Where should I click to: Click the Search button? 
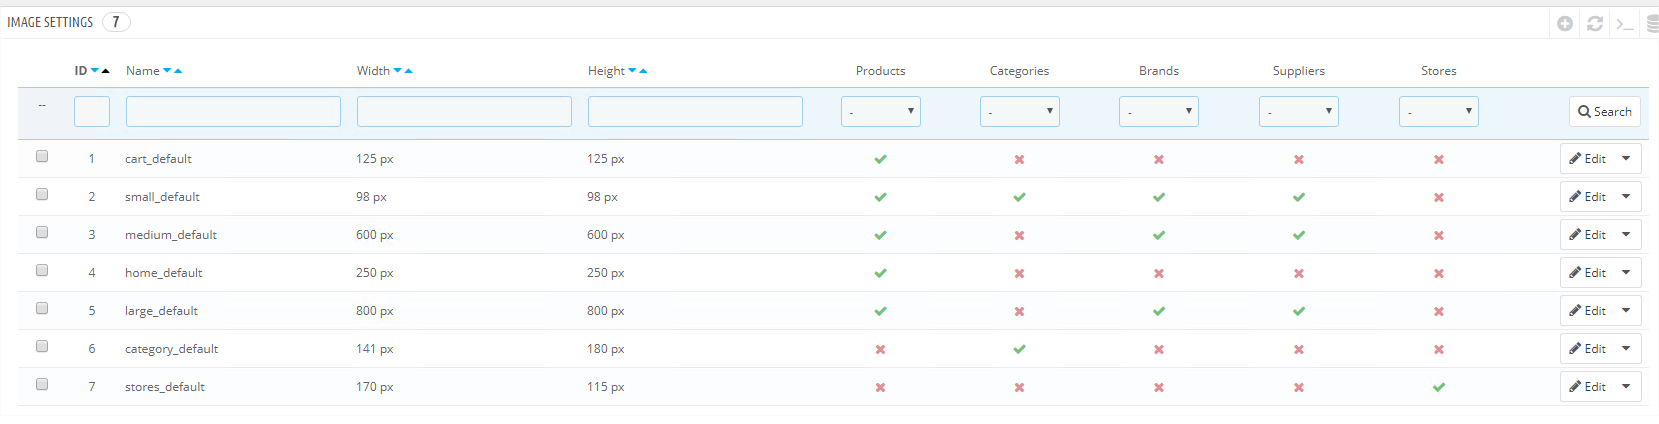pyautogui.click(x=1604, y=112)
